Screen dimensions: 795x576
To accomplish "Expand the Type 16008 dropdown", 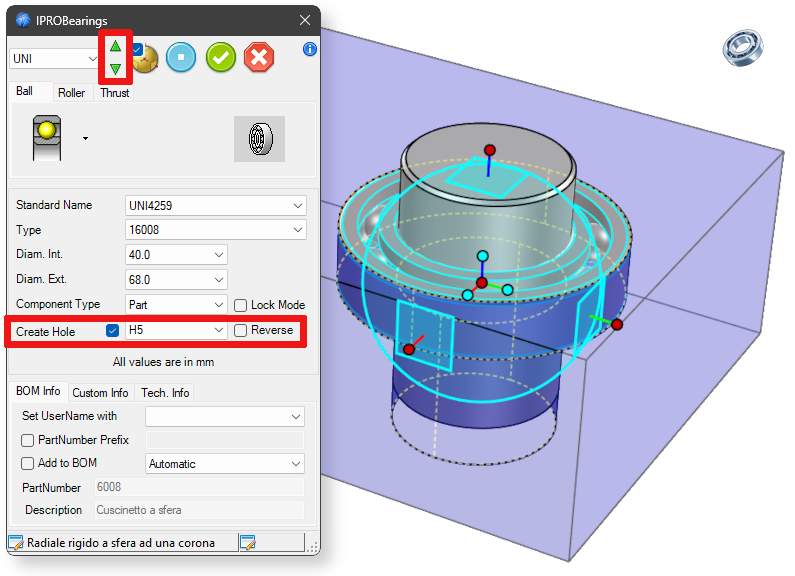I will click(x=215, y=230).
